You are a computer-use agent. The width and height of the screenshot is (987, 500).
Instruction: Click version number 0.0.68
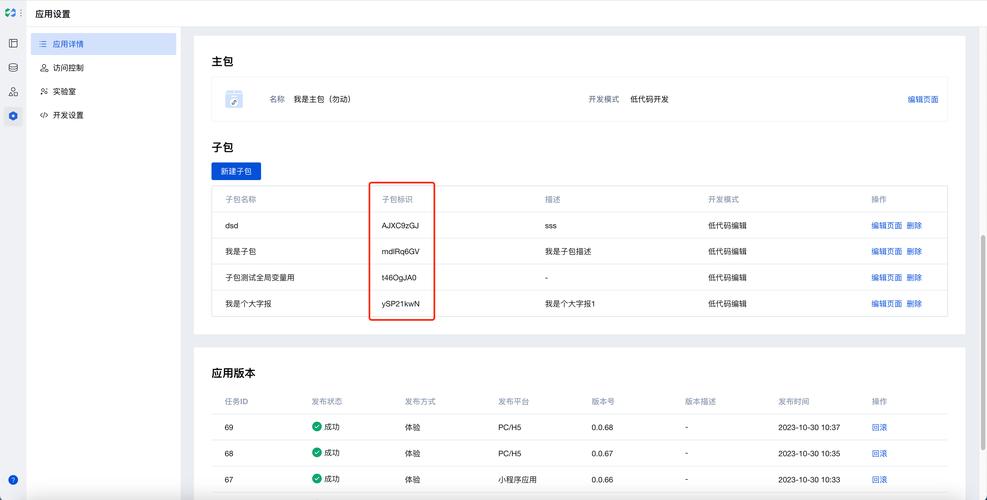[x=602, y=428]
